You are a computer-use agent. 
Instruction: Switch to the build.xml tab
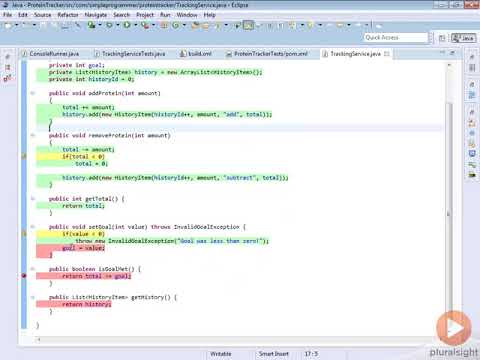point(199,54)
